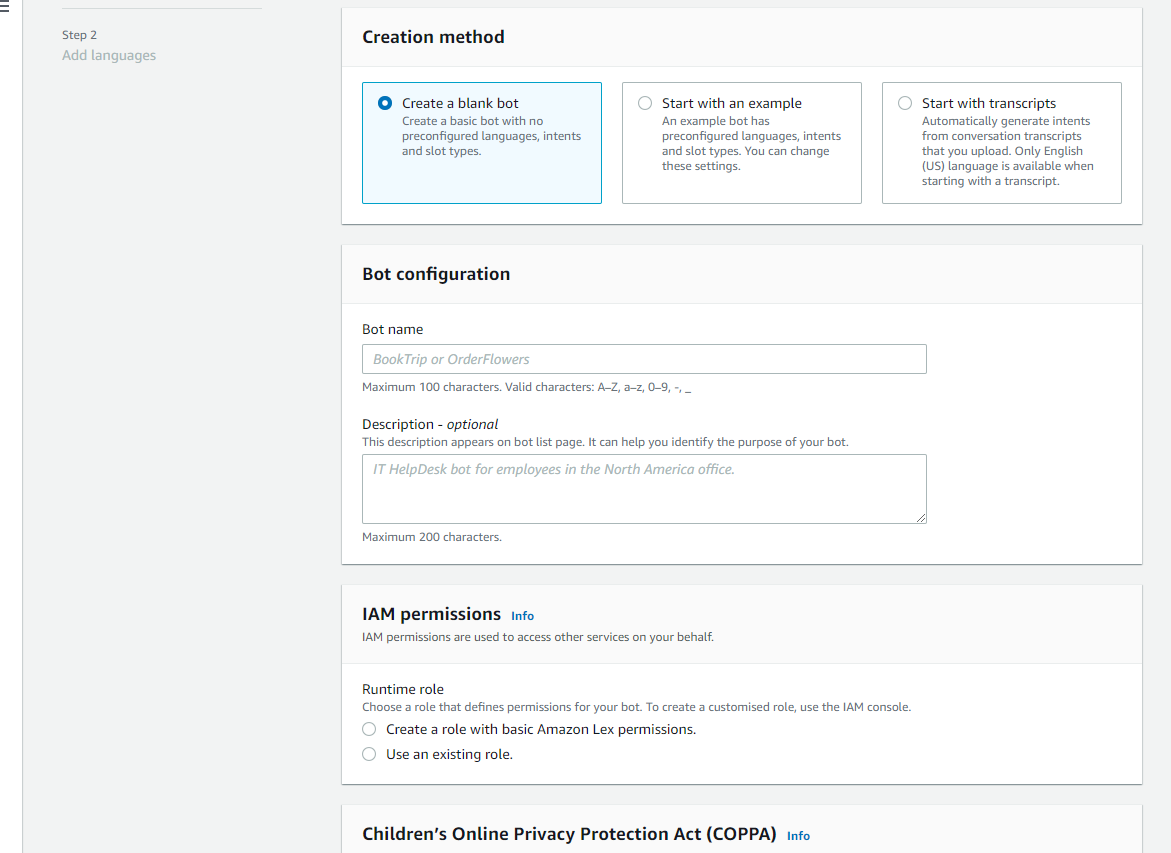Screen dimensions: 1171x853
Task: Click the Start with an example card description
Action: [x=751, y=144]
